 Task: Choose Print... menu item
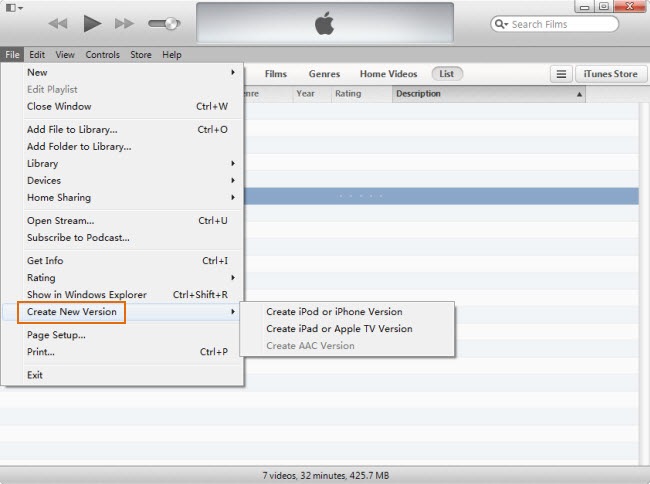(131, 352)
